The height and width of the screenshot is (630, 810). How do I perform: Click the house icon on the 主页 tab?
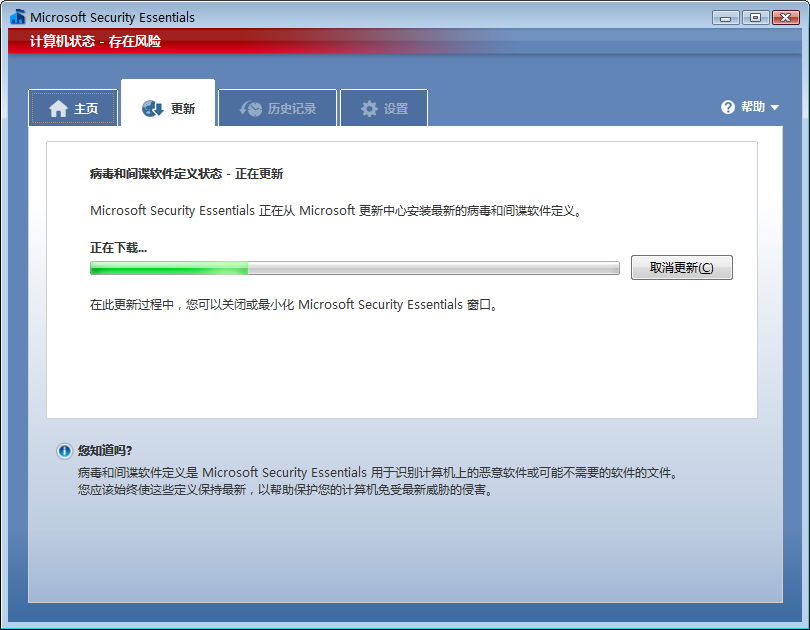tap(58, 108)
